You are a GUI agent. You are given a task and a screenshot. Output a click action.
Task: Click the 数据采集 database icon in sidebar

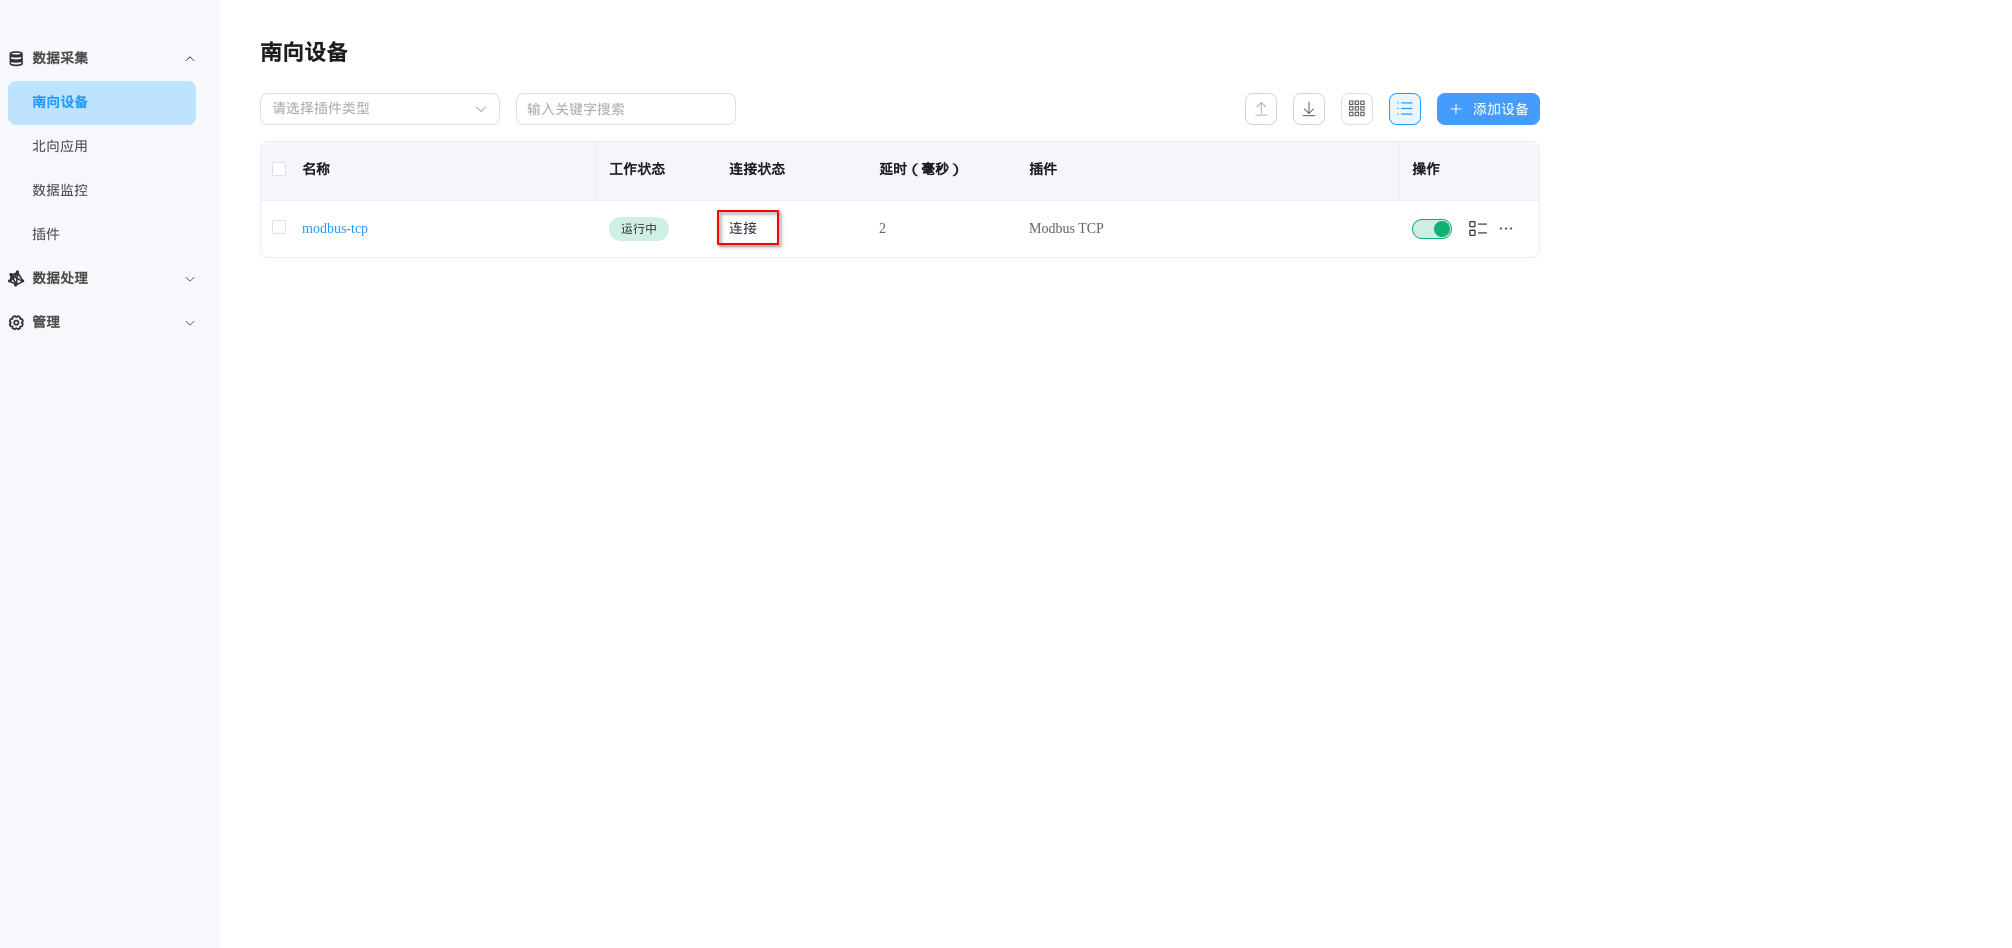(x=15, y=58)
